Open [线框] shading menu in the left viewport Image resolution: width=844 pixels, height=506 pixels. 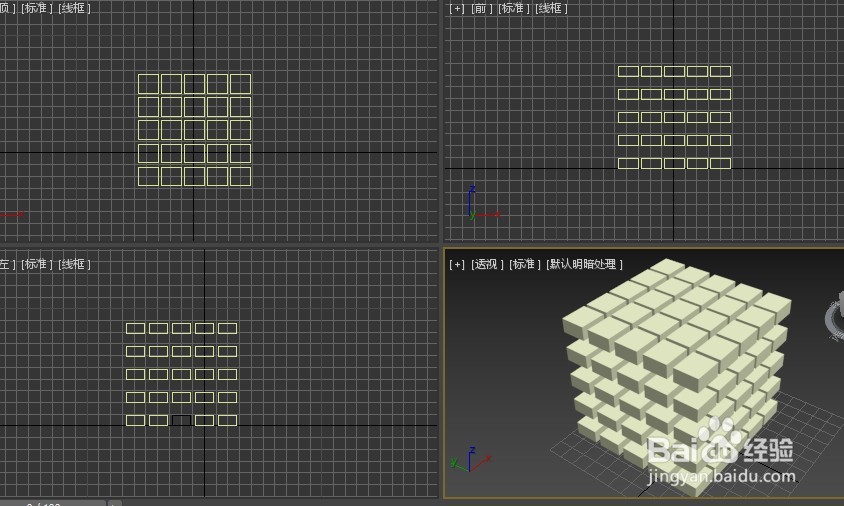pyautogui.click(x=74, y=264)
